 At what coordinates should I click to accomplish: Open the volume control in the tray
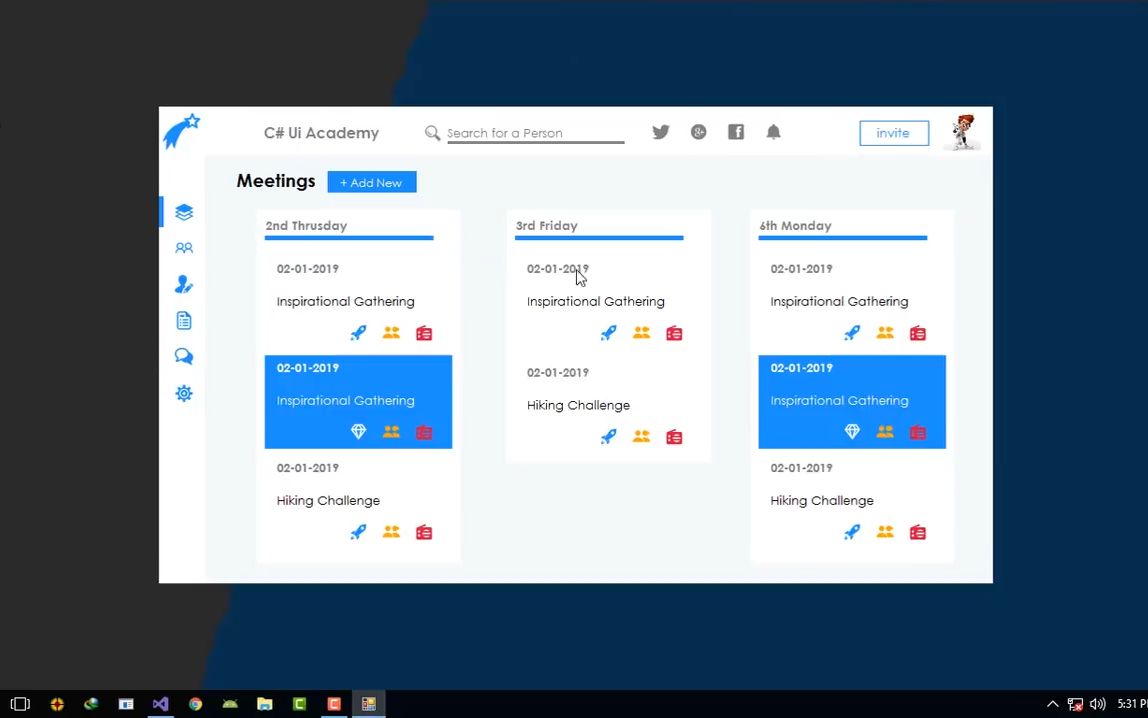[x=1097, y=704]
